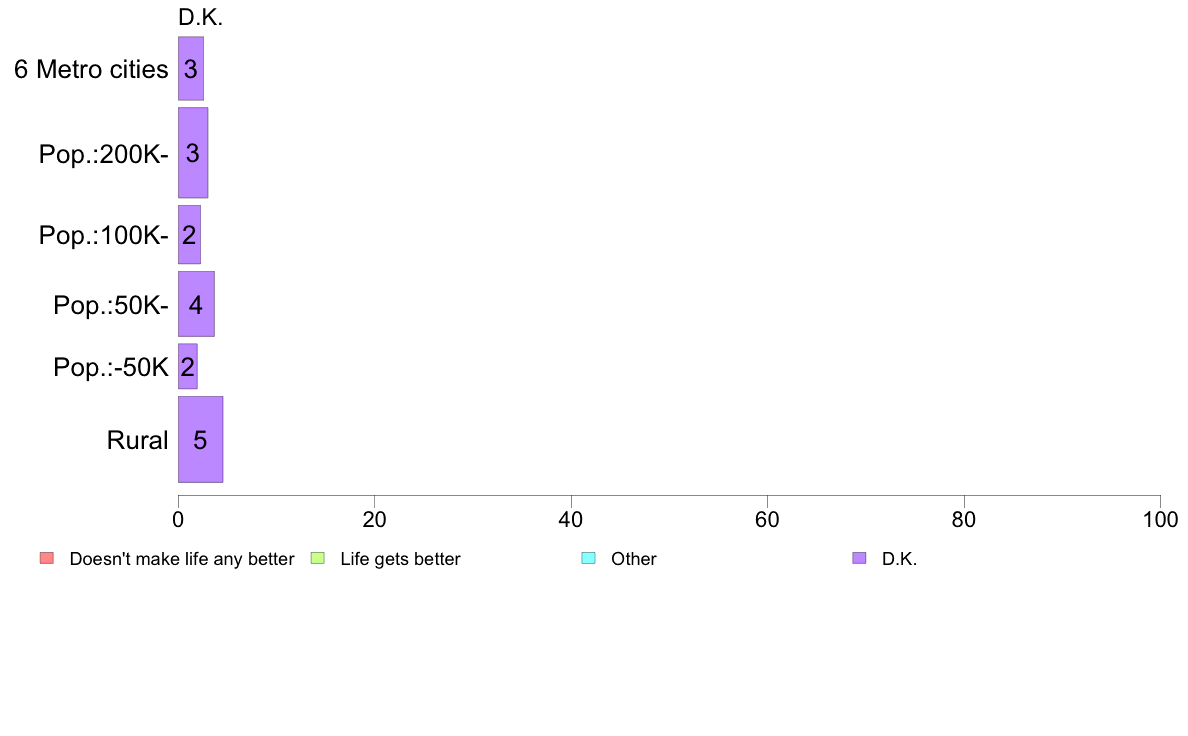
Task: Click the red Doesn't make life any better swatch
Action: pyautogui.click(x=47, y=559)
